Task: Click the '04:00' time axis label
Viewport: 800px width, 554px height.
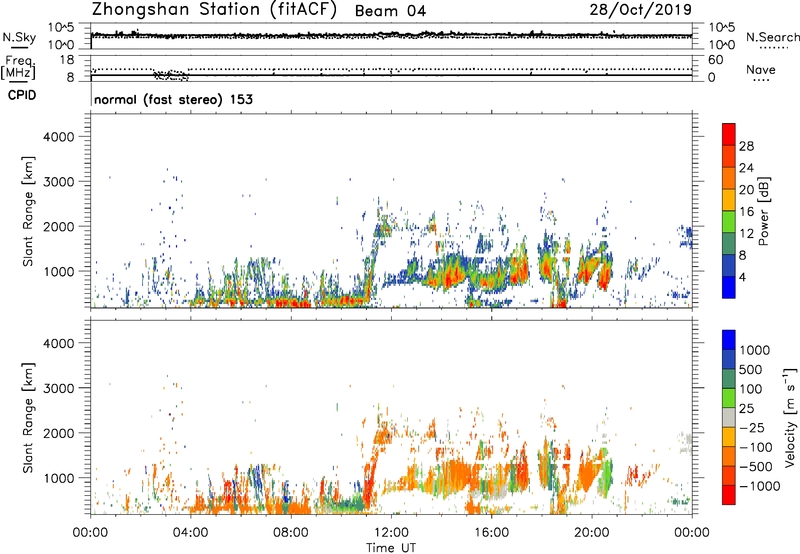Action: point(191,533)
